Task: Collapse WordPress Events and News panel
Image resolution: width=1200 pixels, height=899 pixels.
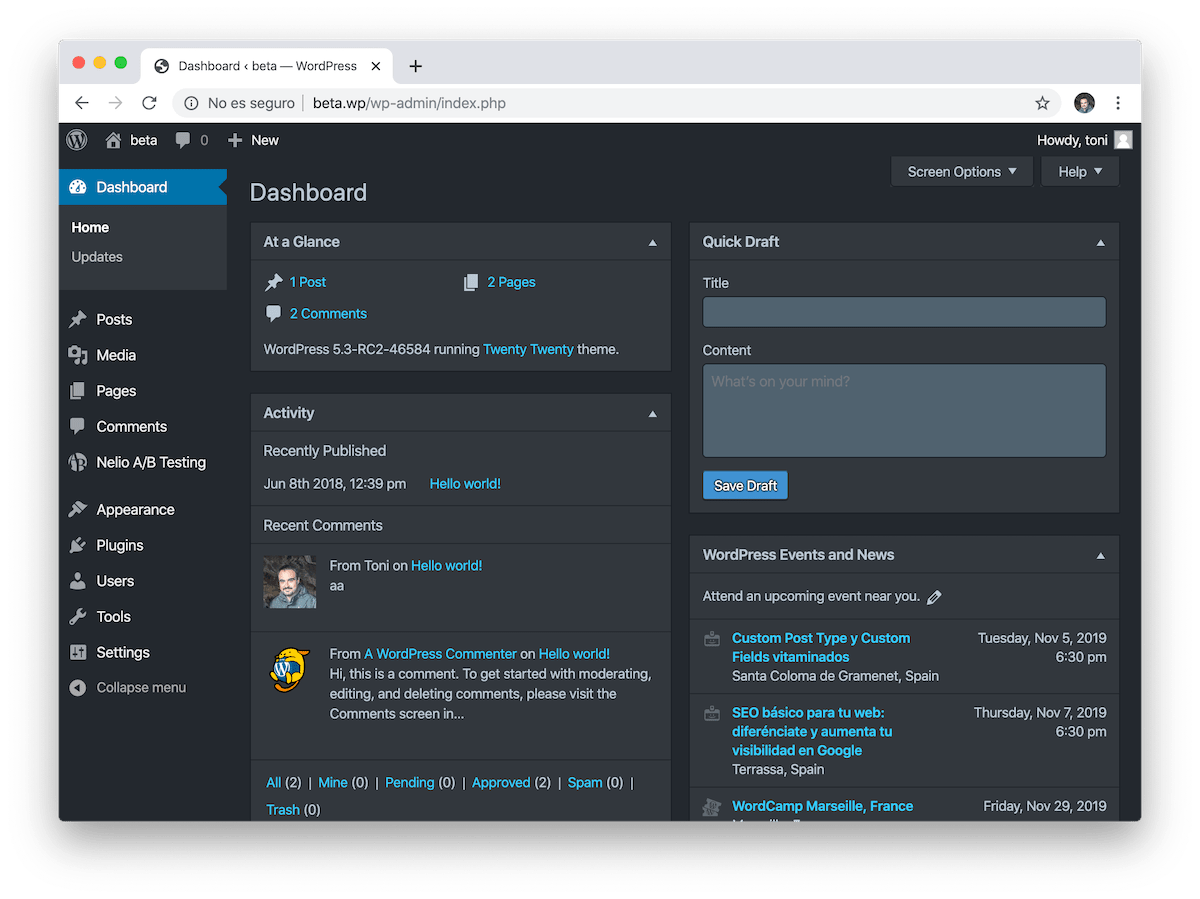Action: pyautogui.click(x=1101, y=555)
